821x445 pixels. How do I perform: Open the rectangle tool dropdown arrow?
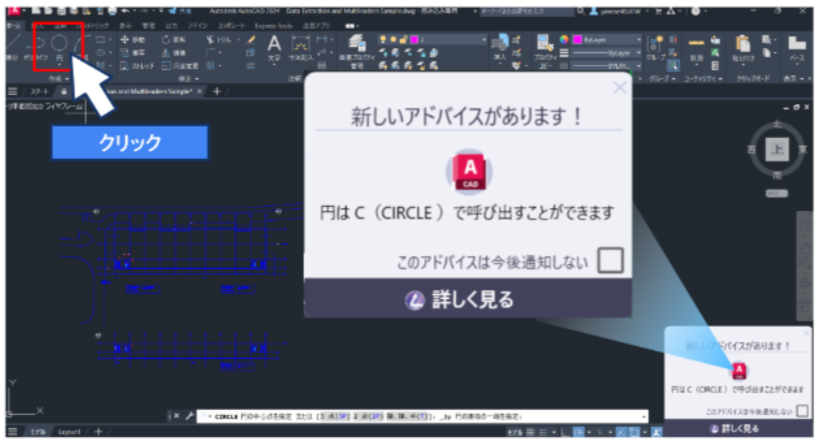[x=110, y=40]
